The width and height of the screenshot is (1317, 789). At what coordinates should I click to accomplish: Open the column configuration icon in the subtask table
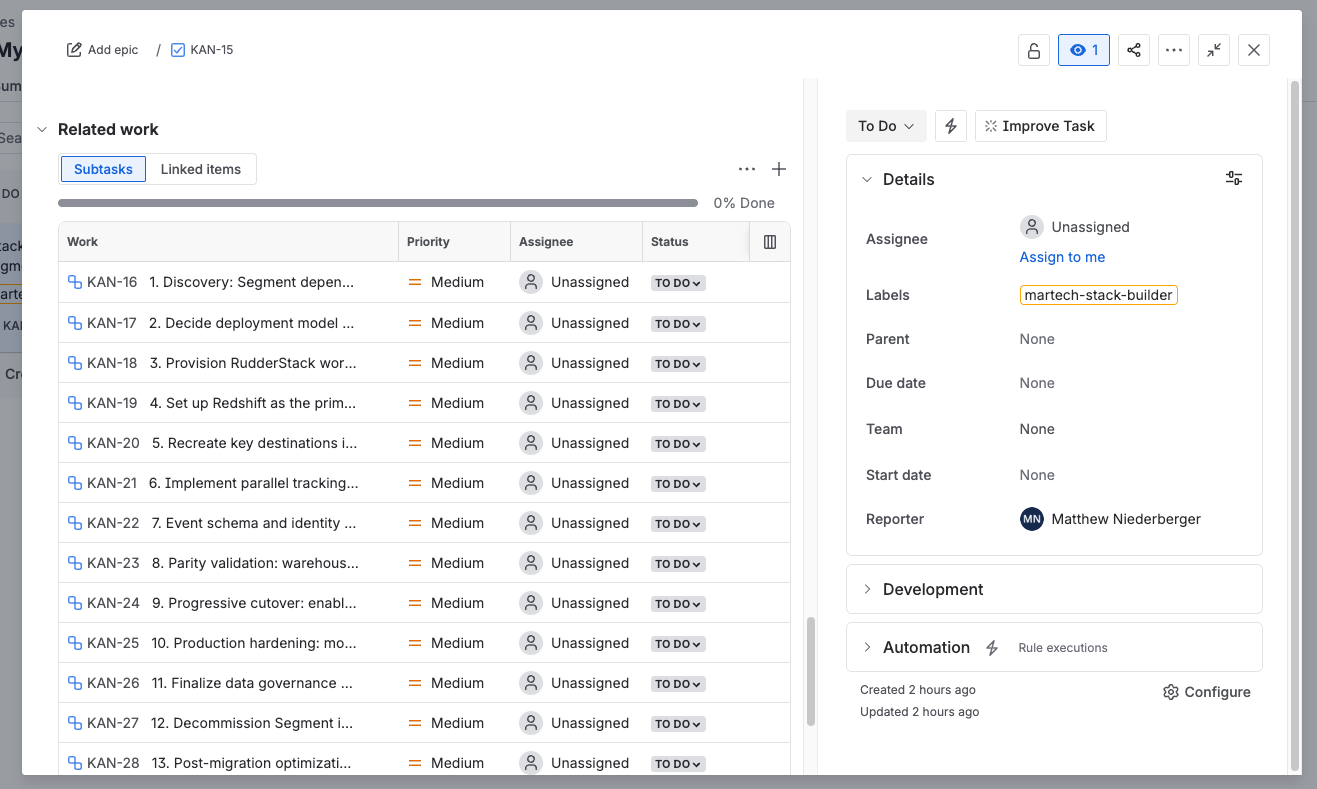coord(770,242)
